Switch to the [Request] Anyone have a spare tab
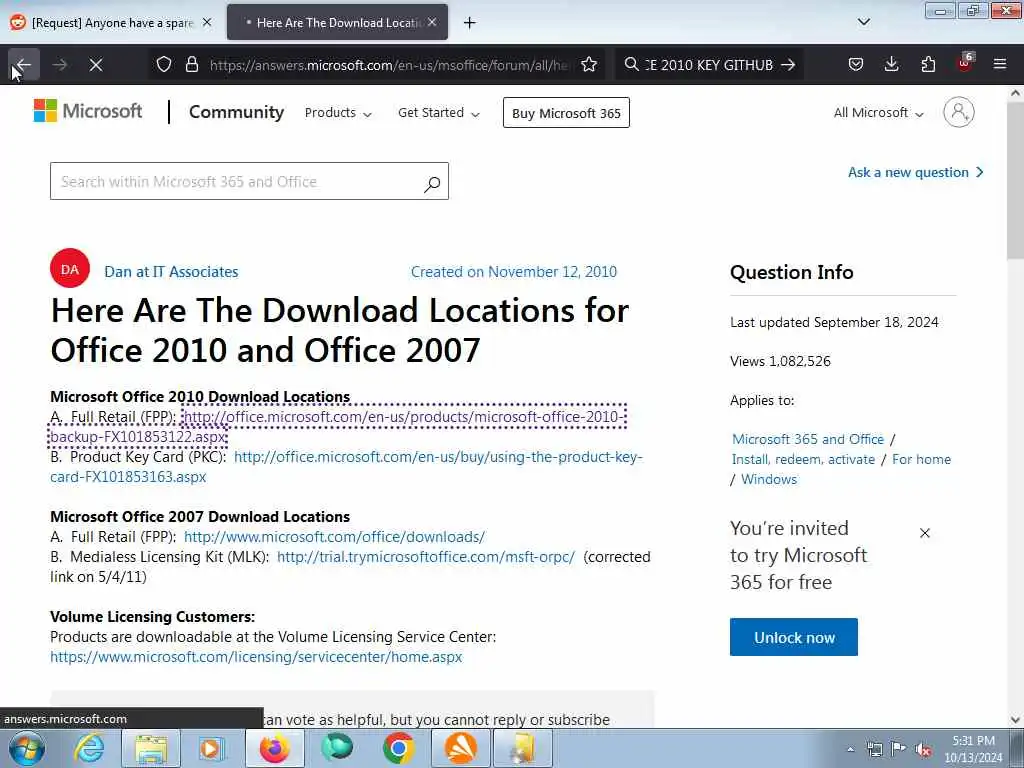Image resolution: width=1024 pixels, height=768 pixels. point(110,23)
